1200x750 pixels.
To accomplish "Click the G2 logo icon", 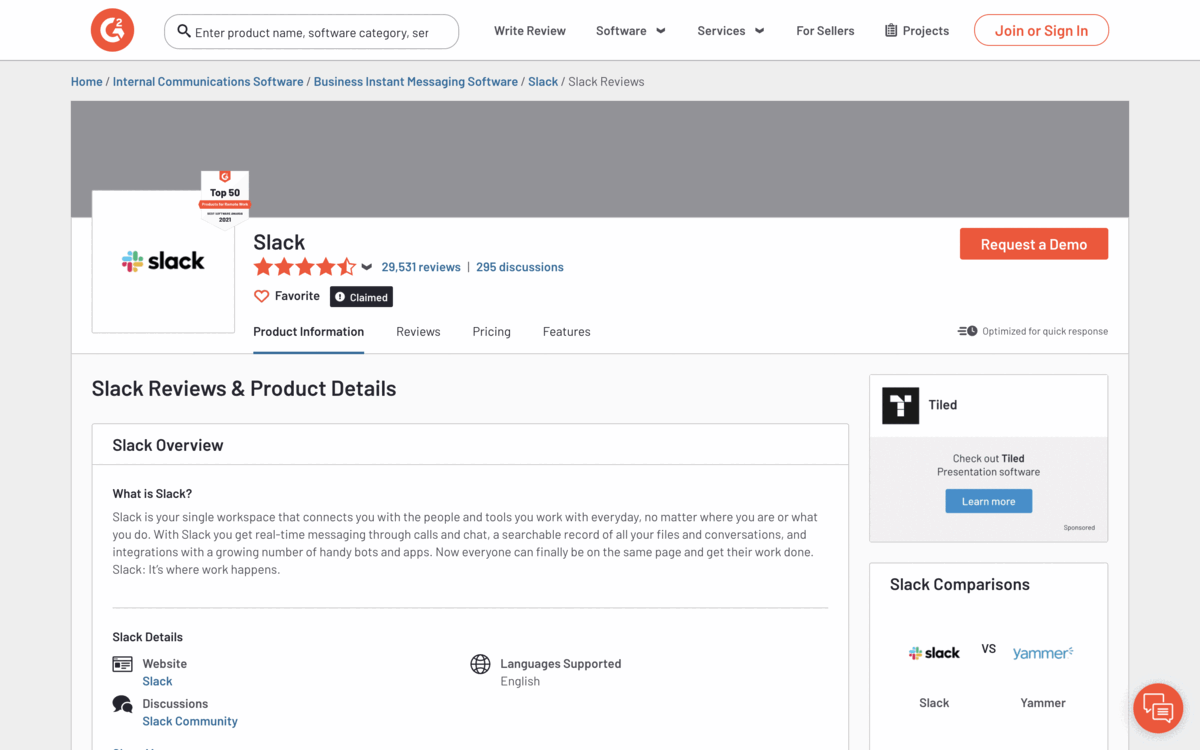I will click(x=112, y=31).
